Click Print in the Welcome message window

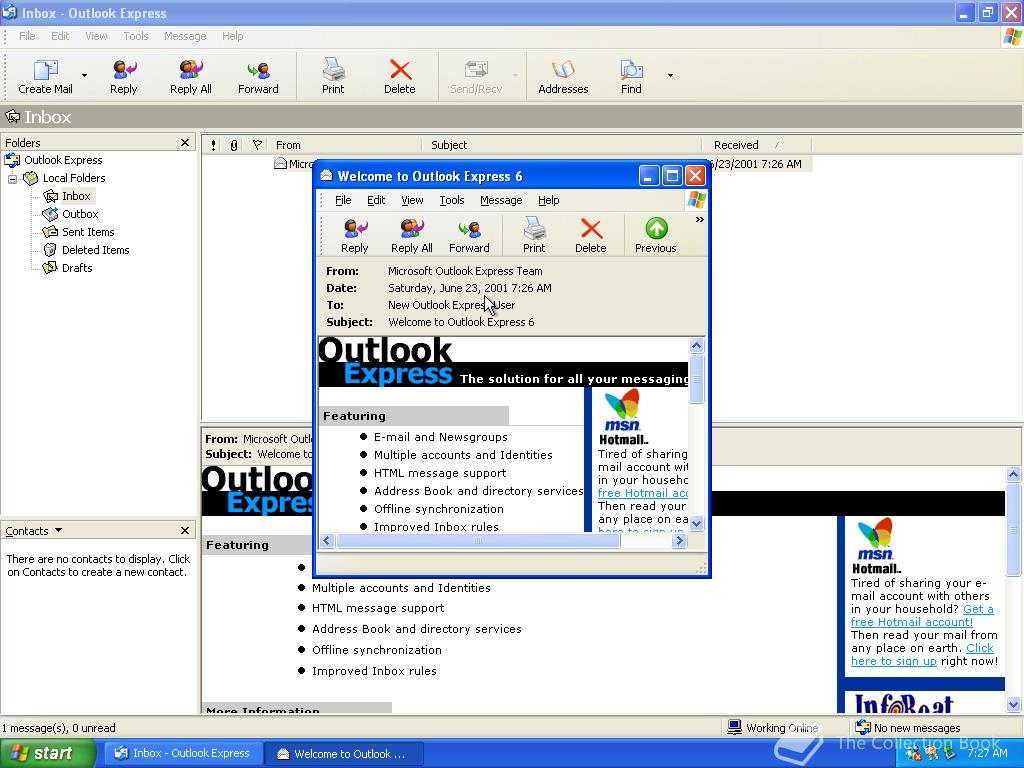coord(534,236)
